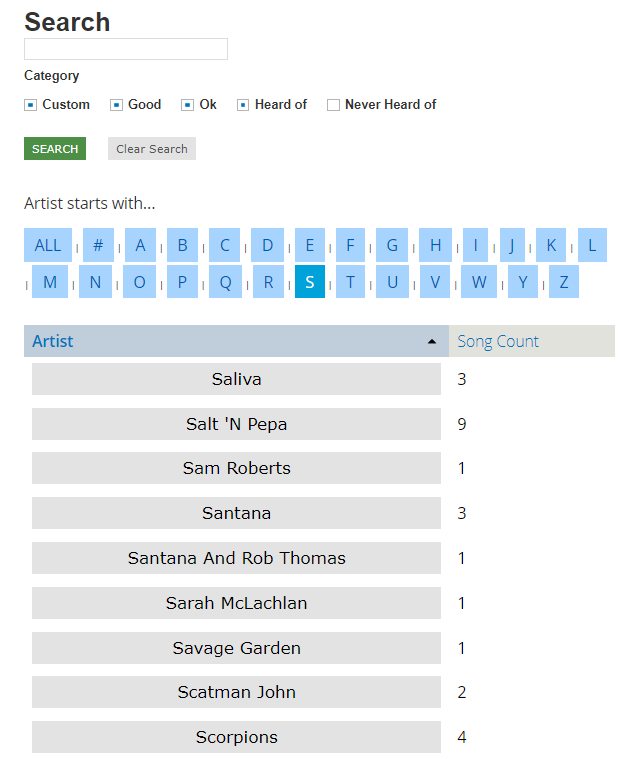Select the Scorpions artist row
This screenshot has width=625, height=759.
(x=236, y=737)
